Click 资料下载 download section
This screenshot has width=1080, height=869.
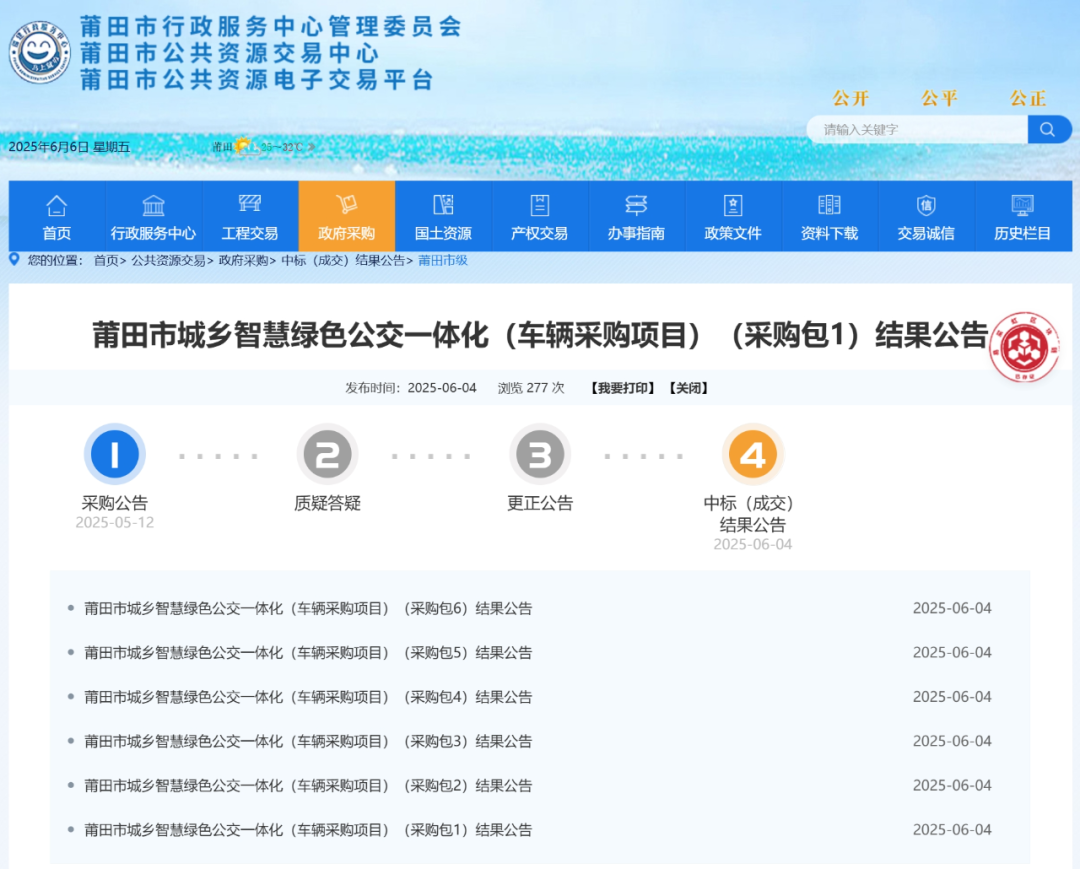click(829, 216)
